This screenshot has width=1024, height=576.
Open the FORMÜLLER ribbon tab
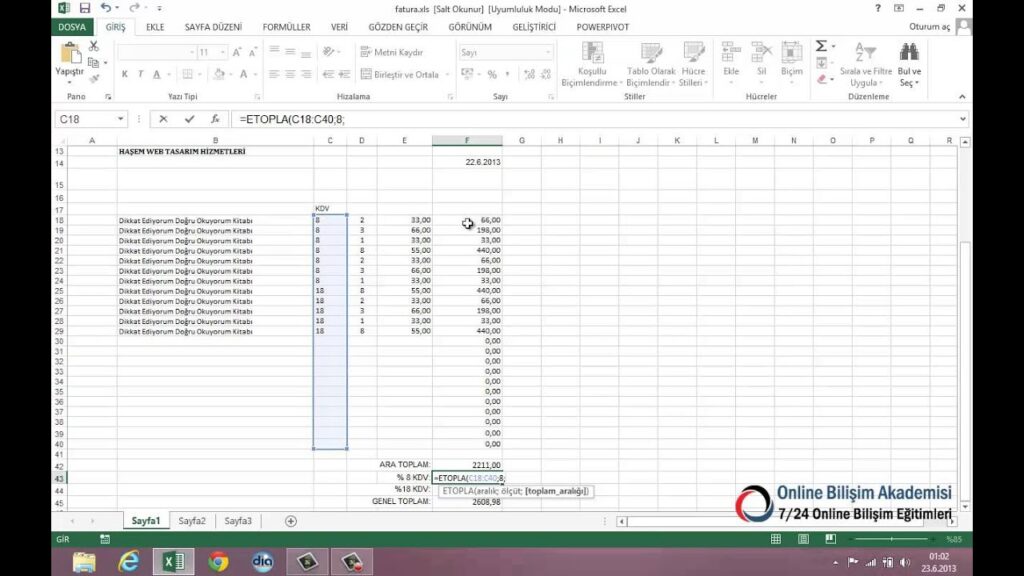[286, 27]
